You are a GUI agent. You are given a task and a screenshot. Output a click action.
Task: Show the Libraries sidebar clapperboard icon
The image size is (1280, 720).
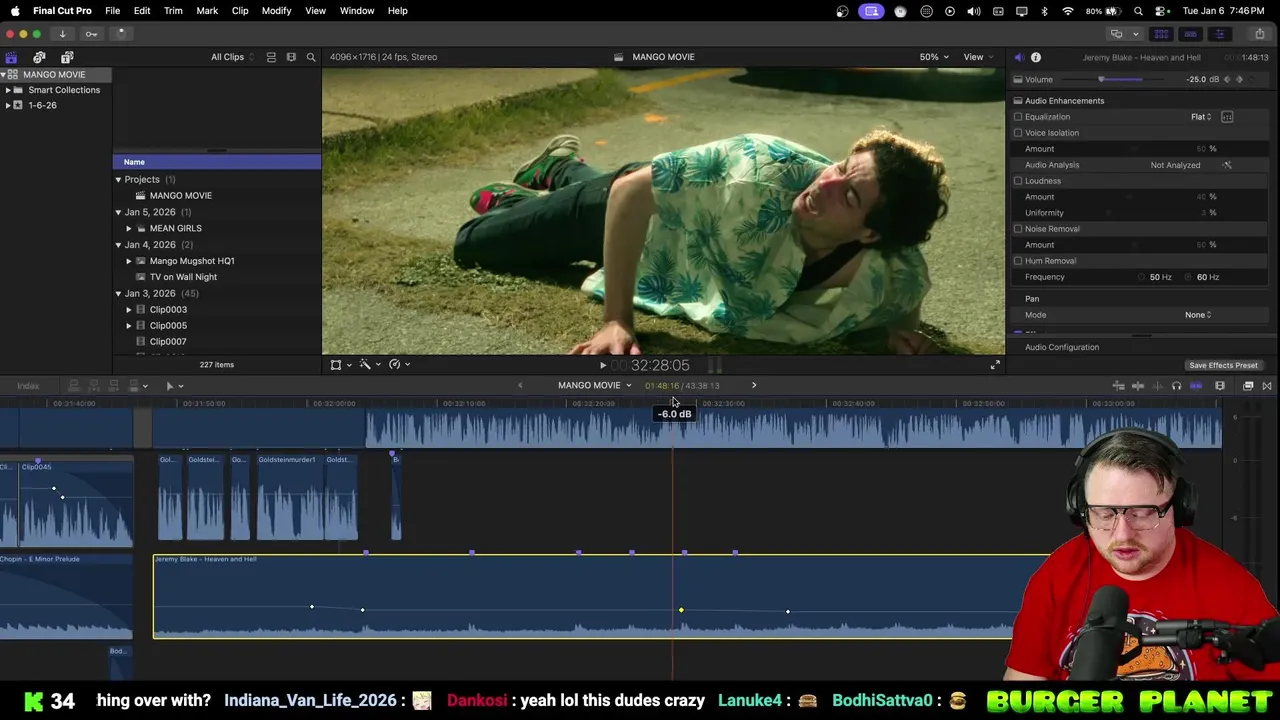11,57
